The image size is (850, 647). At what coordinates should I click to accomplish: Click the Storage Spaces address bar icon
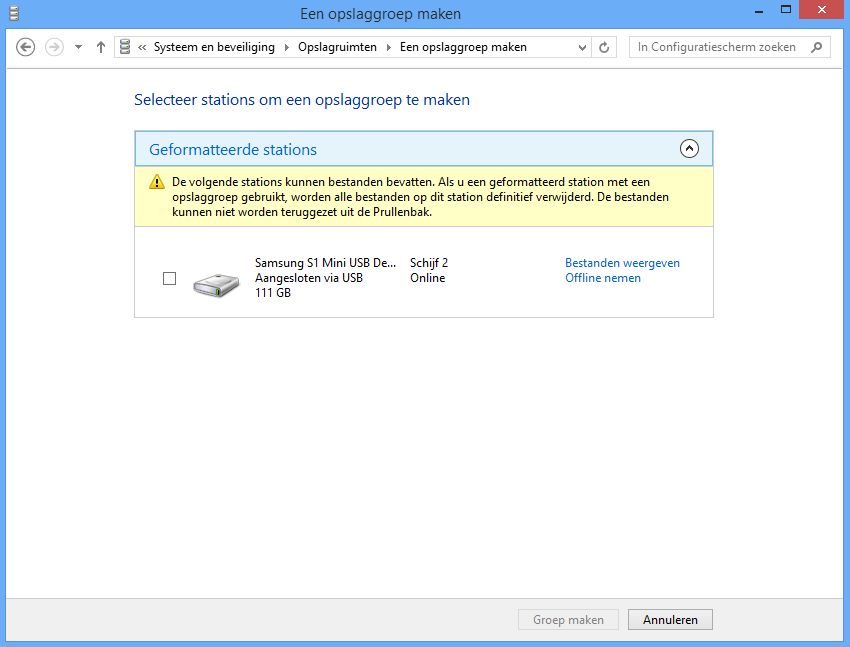tap(125, 47)
